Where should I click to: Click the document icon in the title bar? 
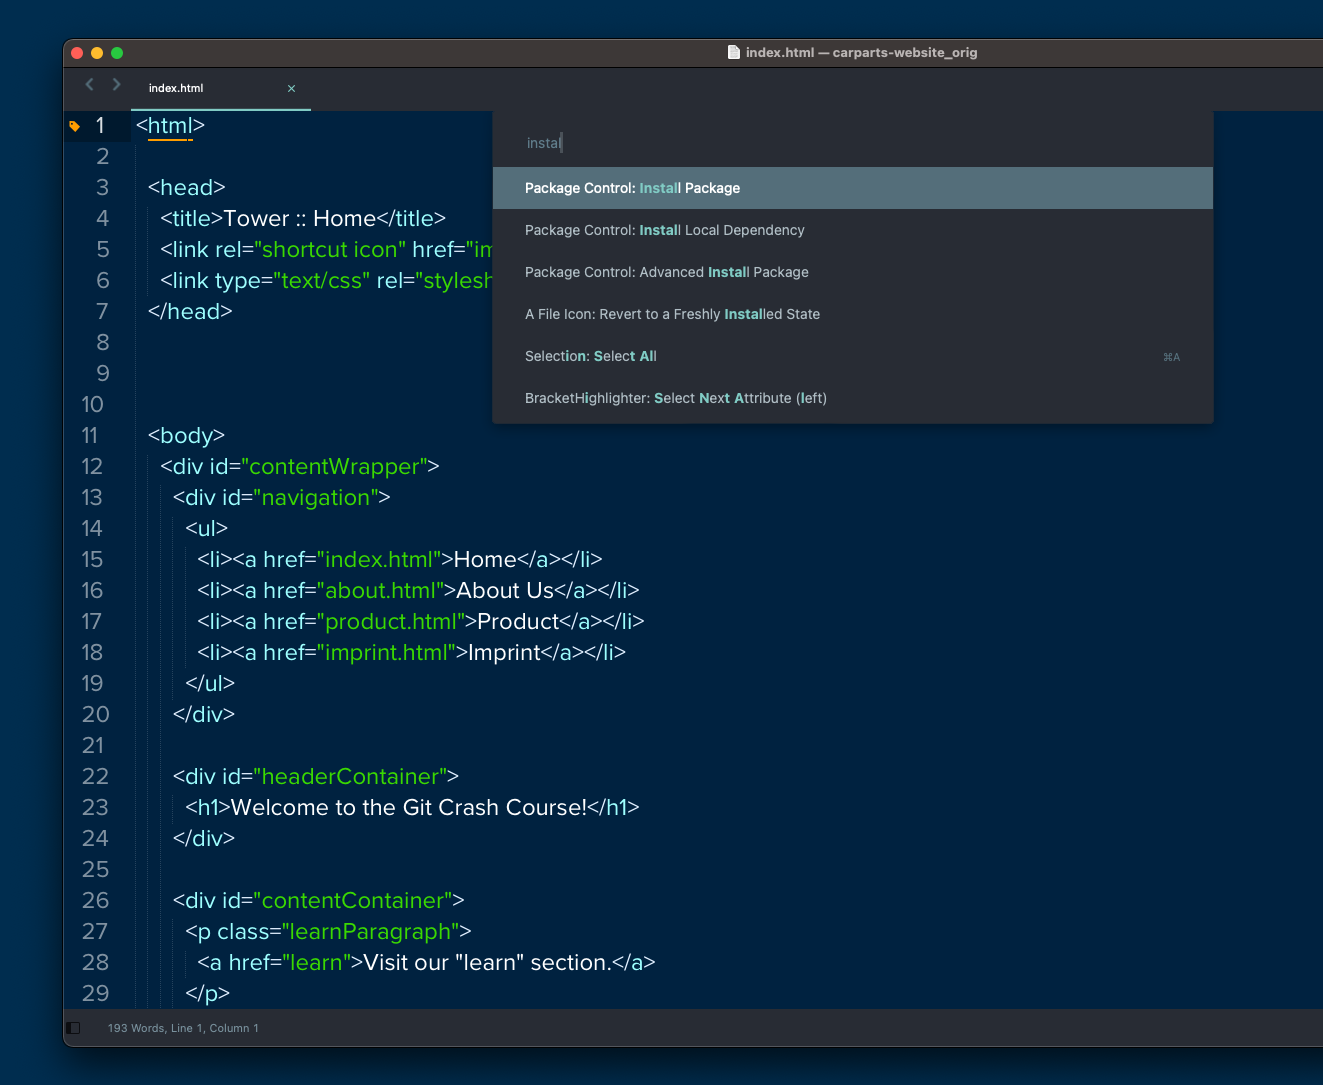[733, 52]
